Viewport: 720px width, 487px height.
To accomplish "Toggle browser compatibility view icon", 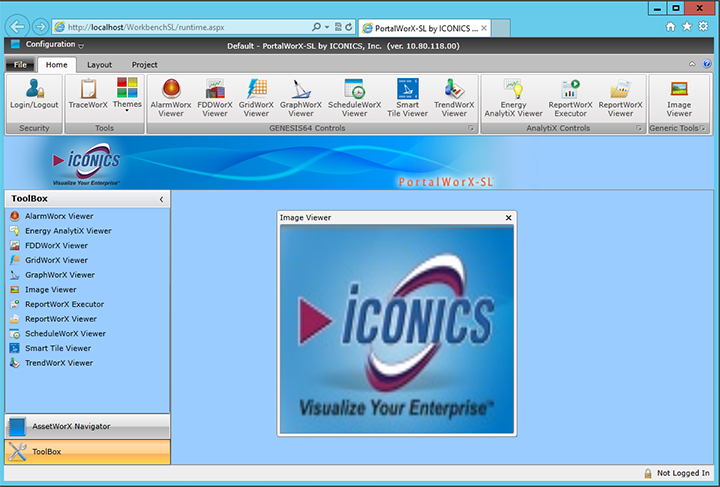I will pyautogui.click(x=338, y=27).
